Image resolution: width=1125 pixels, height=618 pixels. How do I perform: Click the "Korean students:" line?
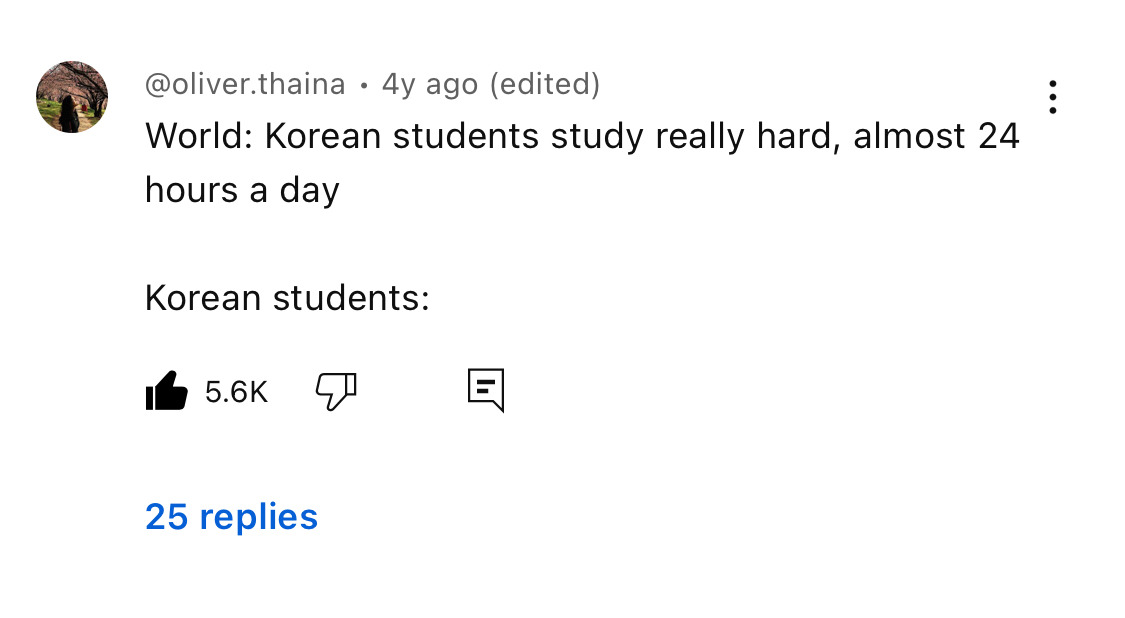coord(287,298)
